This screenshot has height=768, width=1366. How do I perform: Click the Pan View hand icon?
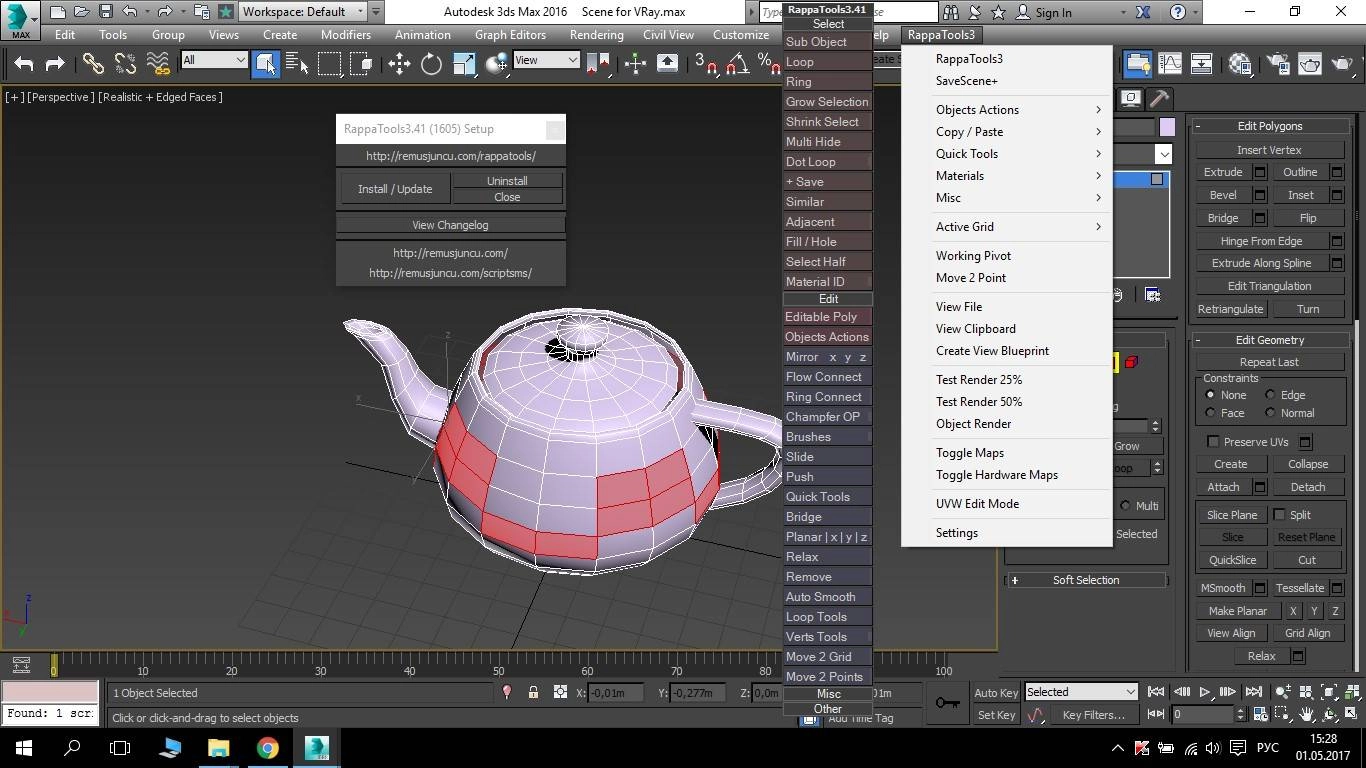pos(1306,715)
